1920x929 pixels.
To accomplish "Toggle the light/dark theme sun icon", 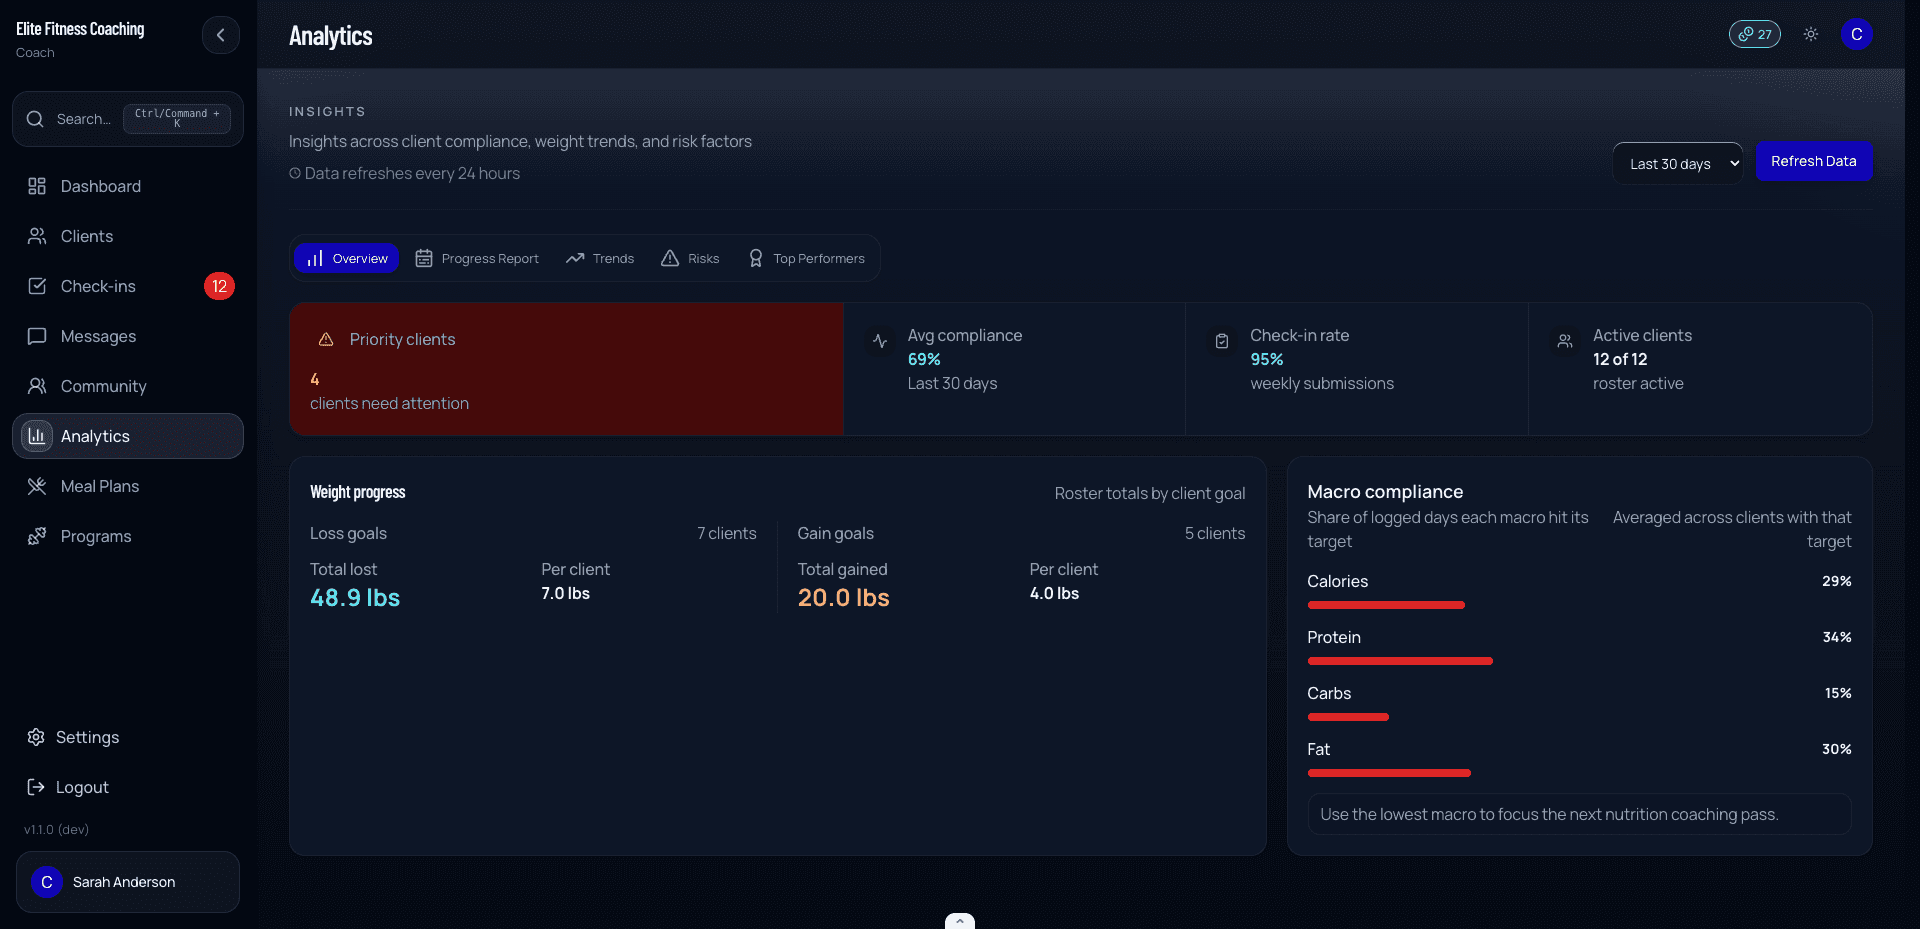I will pos(1811,34).
